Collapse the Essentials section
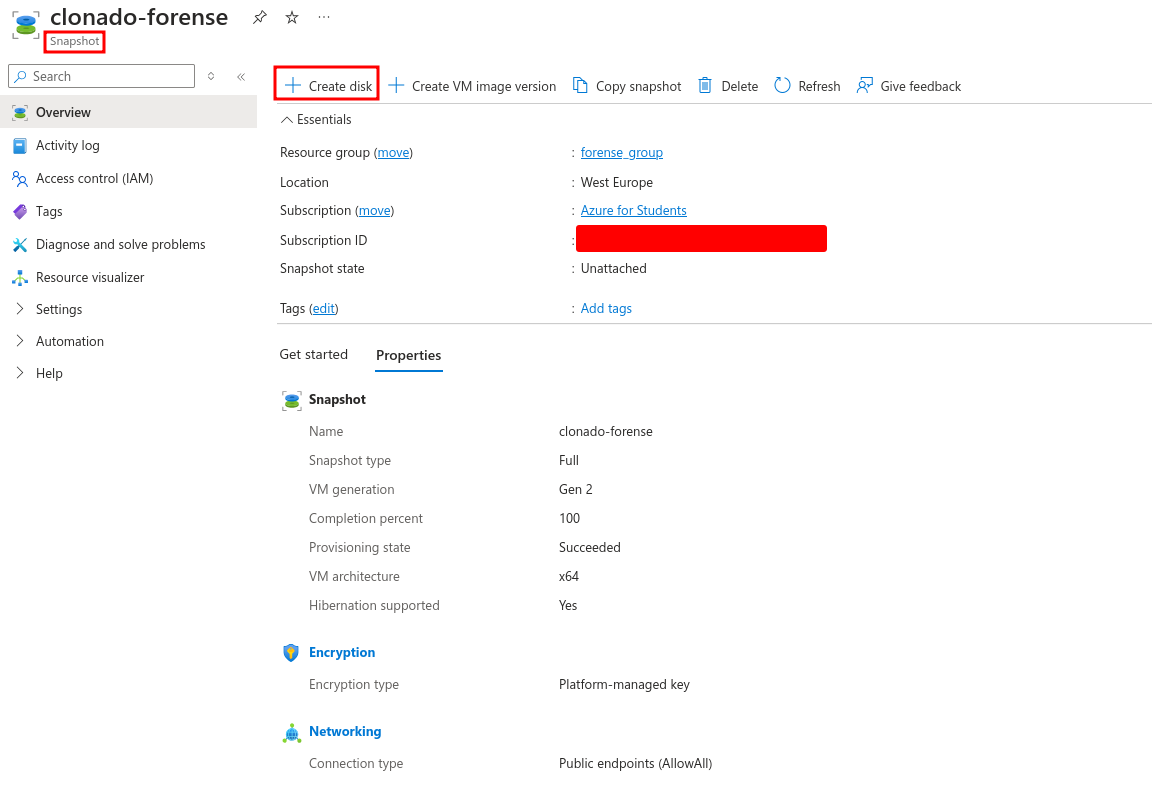 pos(316,120)
